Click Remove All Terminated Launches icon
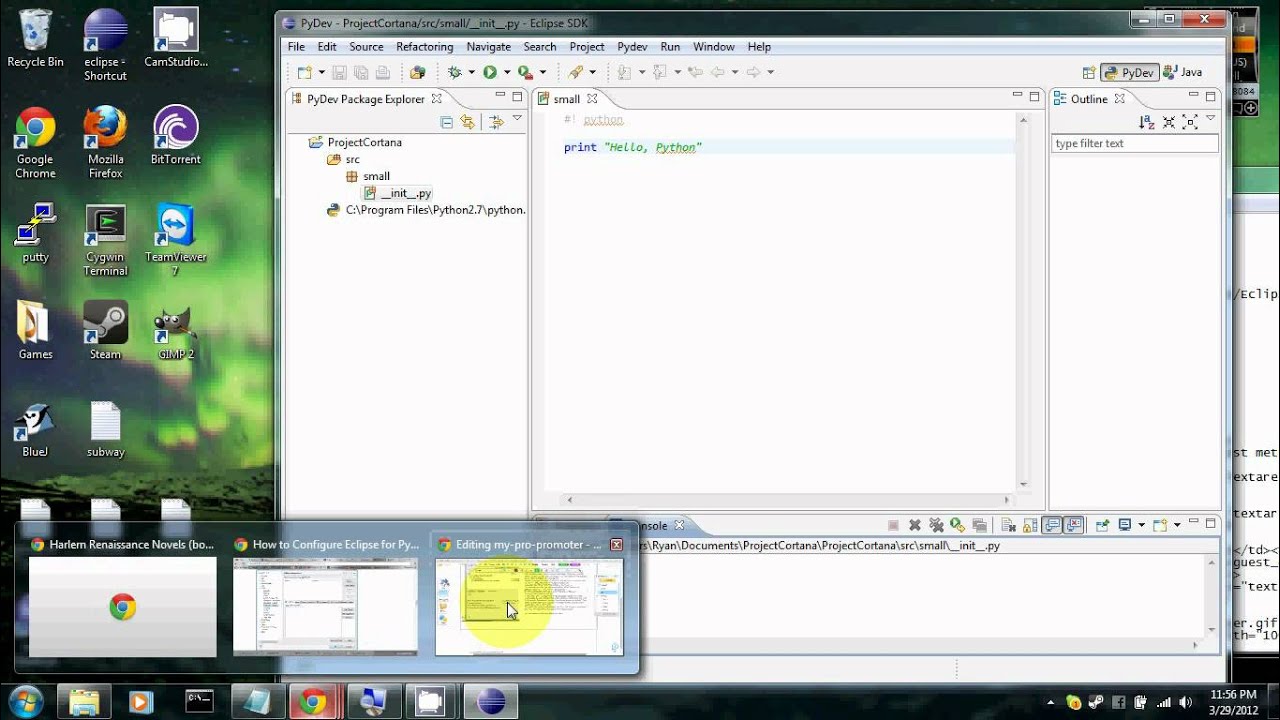 click(x=936, y=525)
